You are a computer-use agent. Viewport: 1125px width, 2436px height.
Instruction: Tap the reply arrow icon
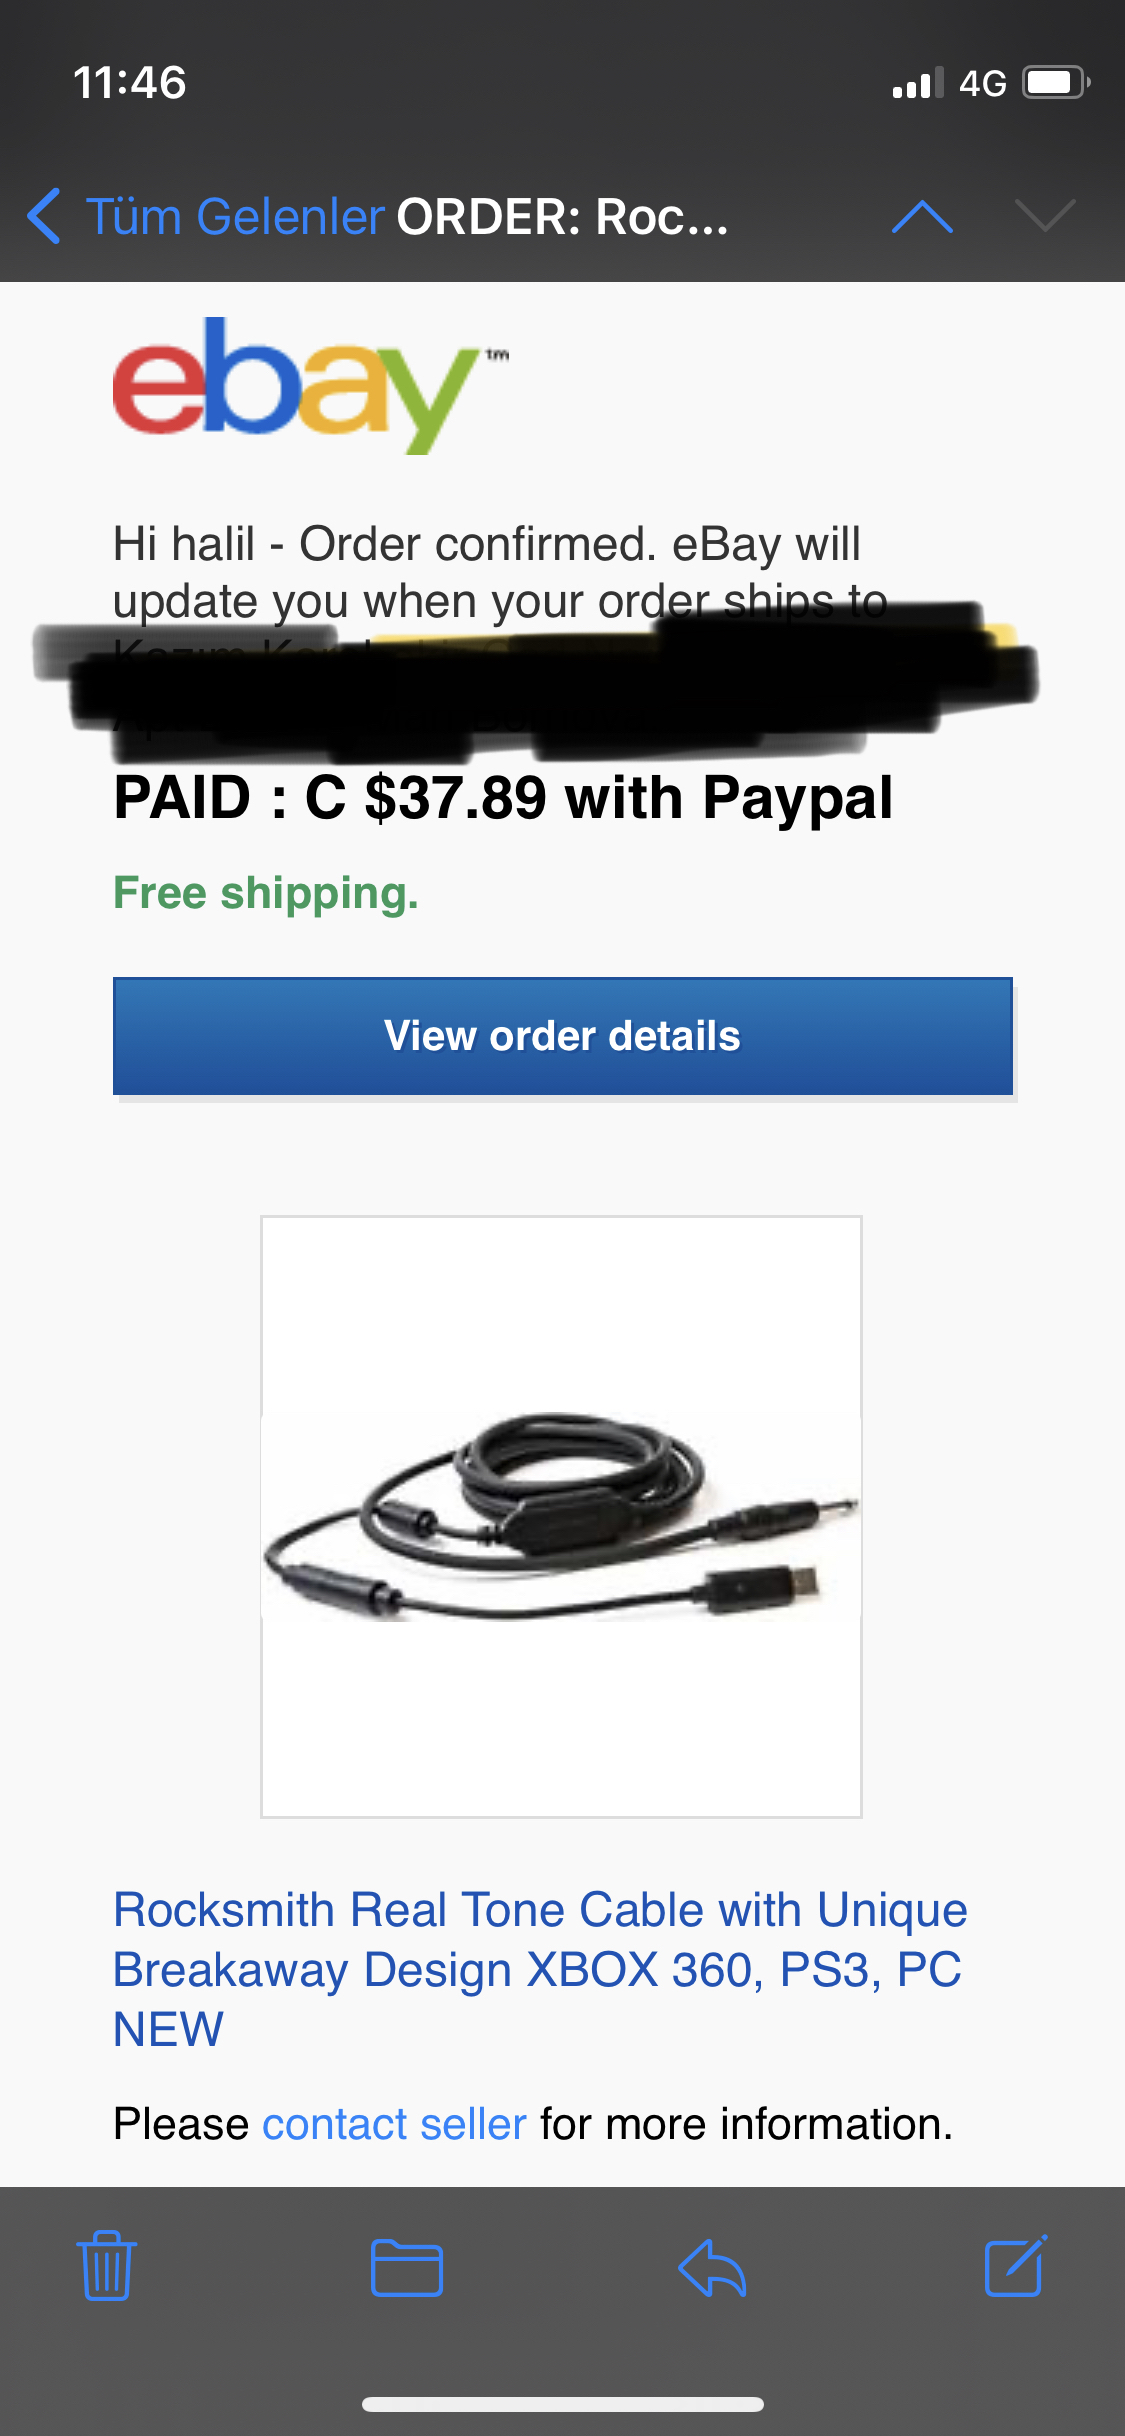(x=712, y=2267)
